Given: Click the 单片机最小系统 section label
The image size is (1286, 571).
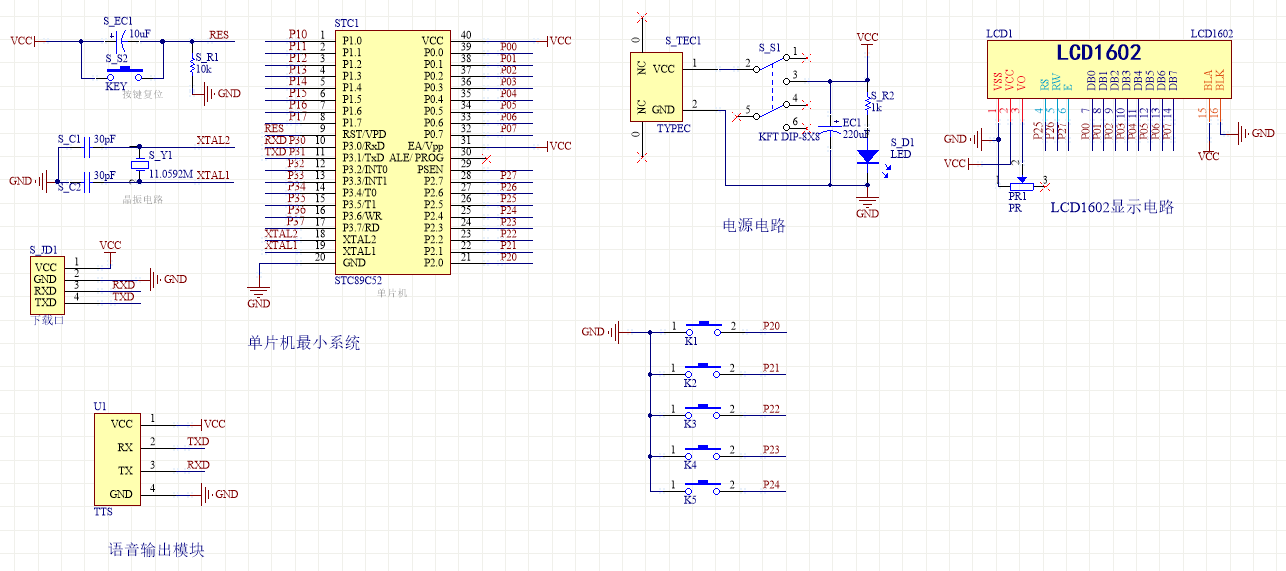Looking at the screenshot, I should 304,342.
